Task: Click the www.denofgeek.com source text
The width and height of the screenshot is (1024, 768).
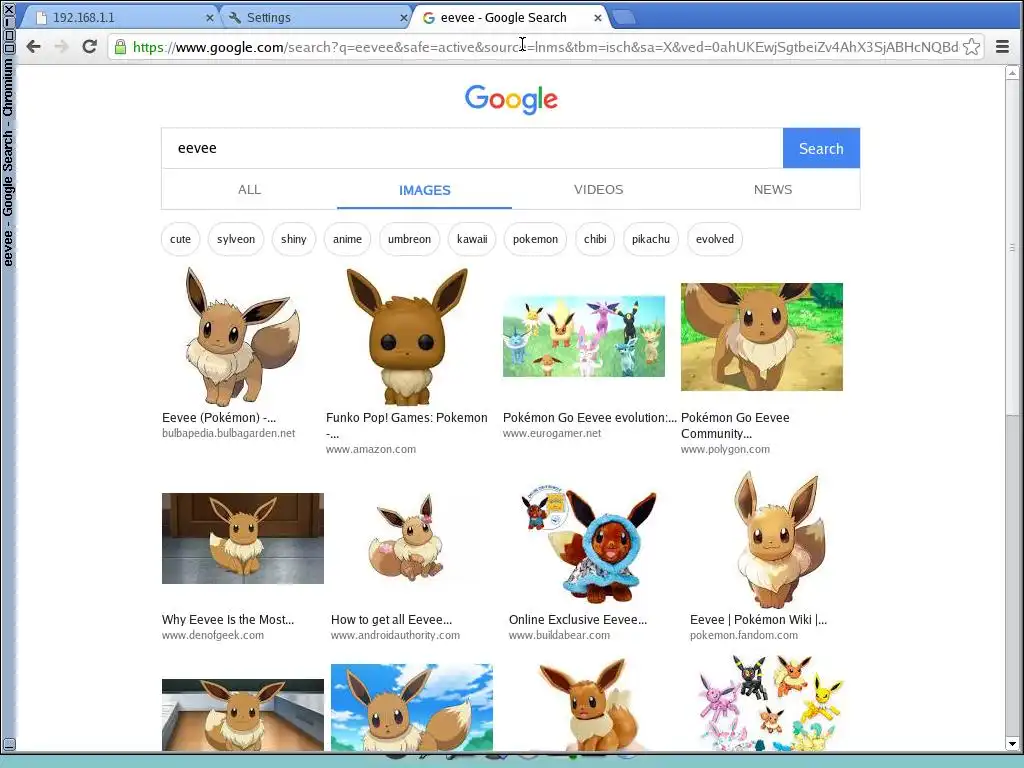Action: 213,635
